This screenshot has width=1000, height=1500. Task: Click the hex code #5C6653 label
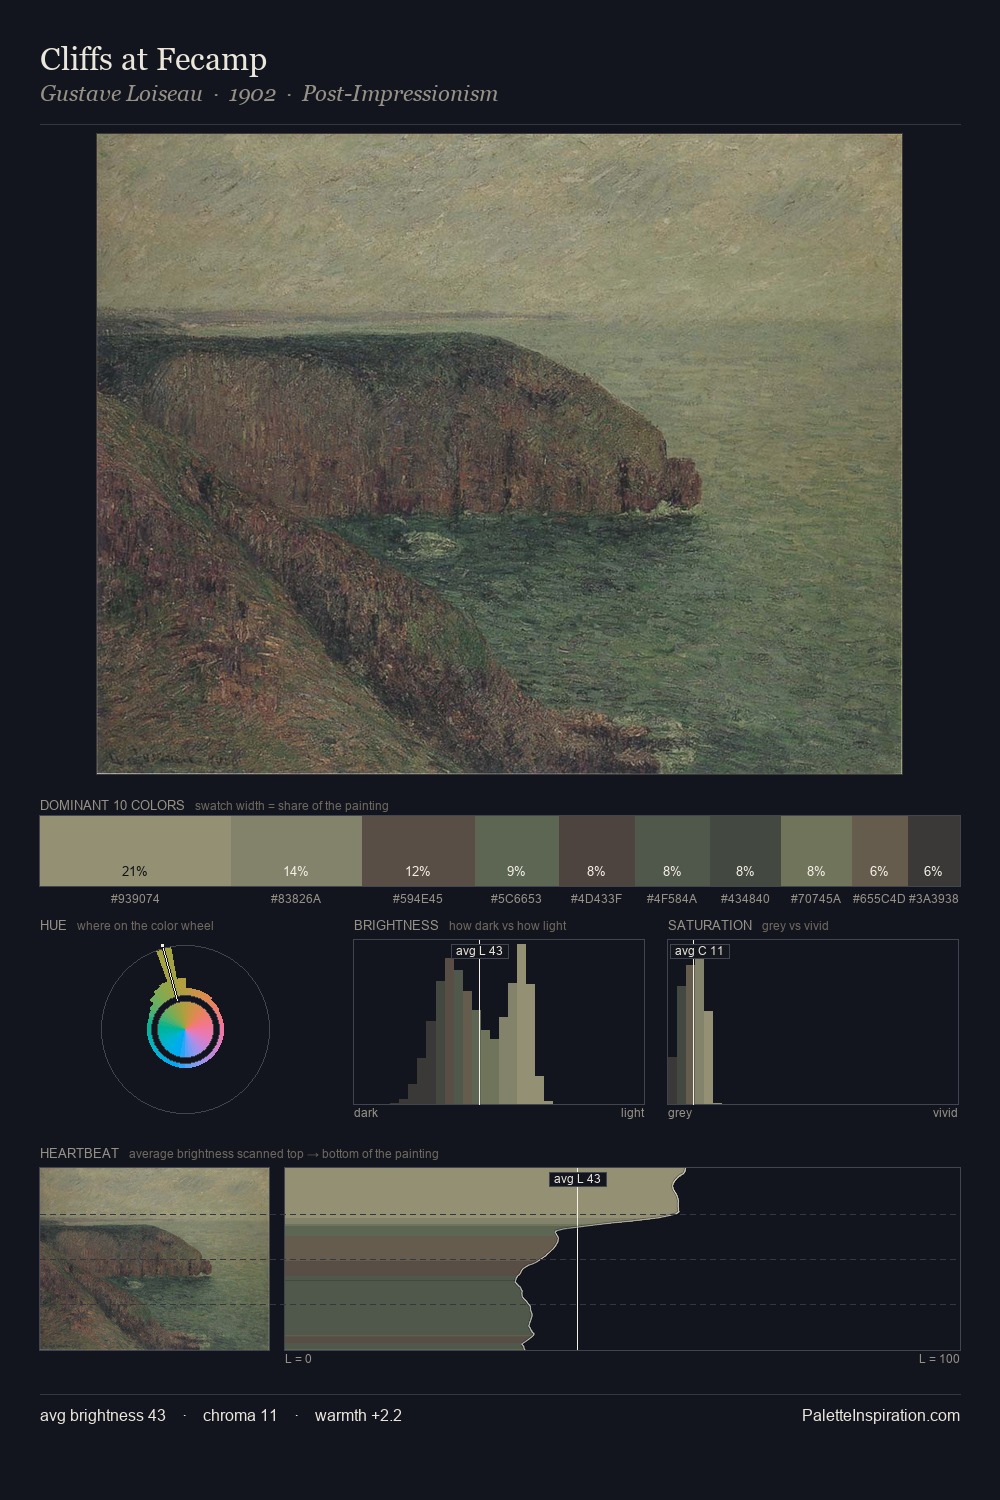[516, 898]
